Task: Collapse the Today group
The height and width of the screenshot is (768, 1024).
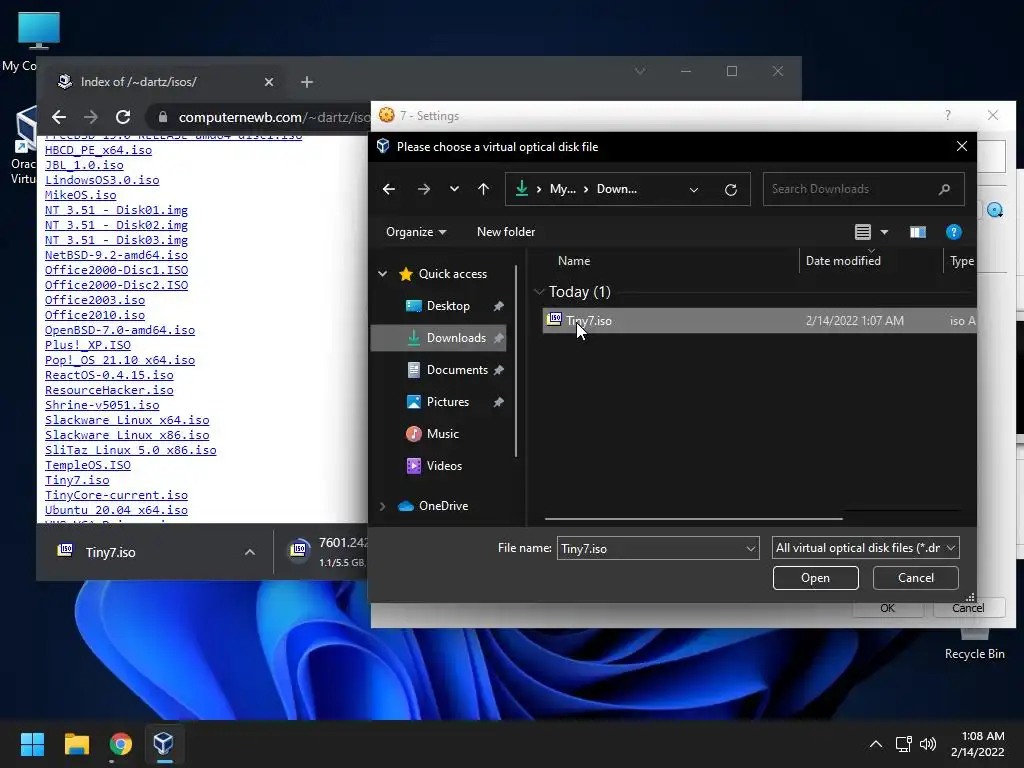Action: pos(539,292)
